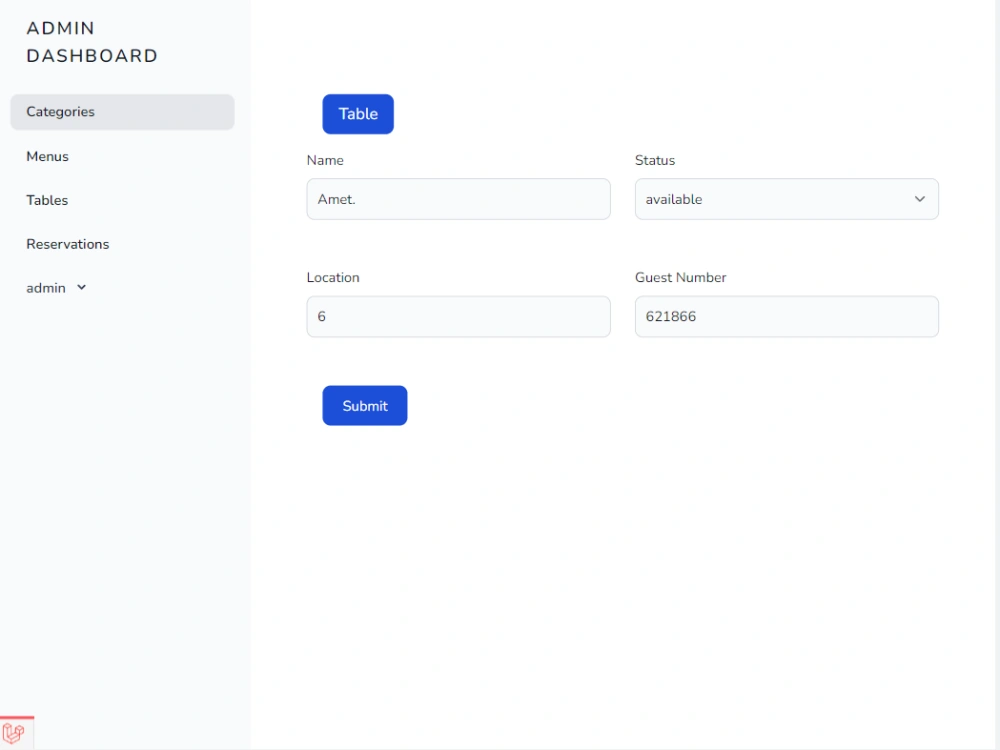
Task: Click the Status dropdown arrow icon
Action: pos(920,199)
